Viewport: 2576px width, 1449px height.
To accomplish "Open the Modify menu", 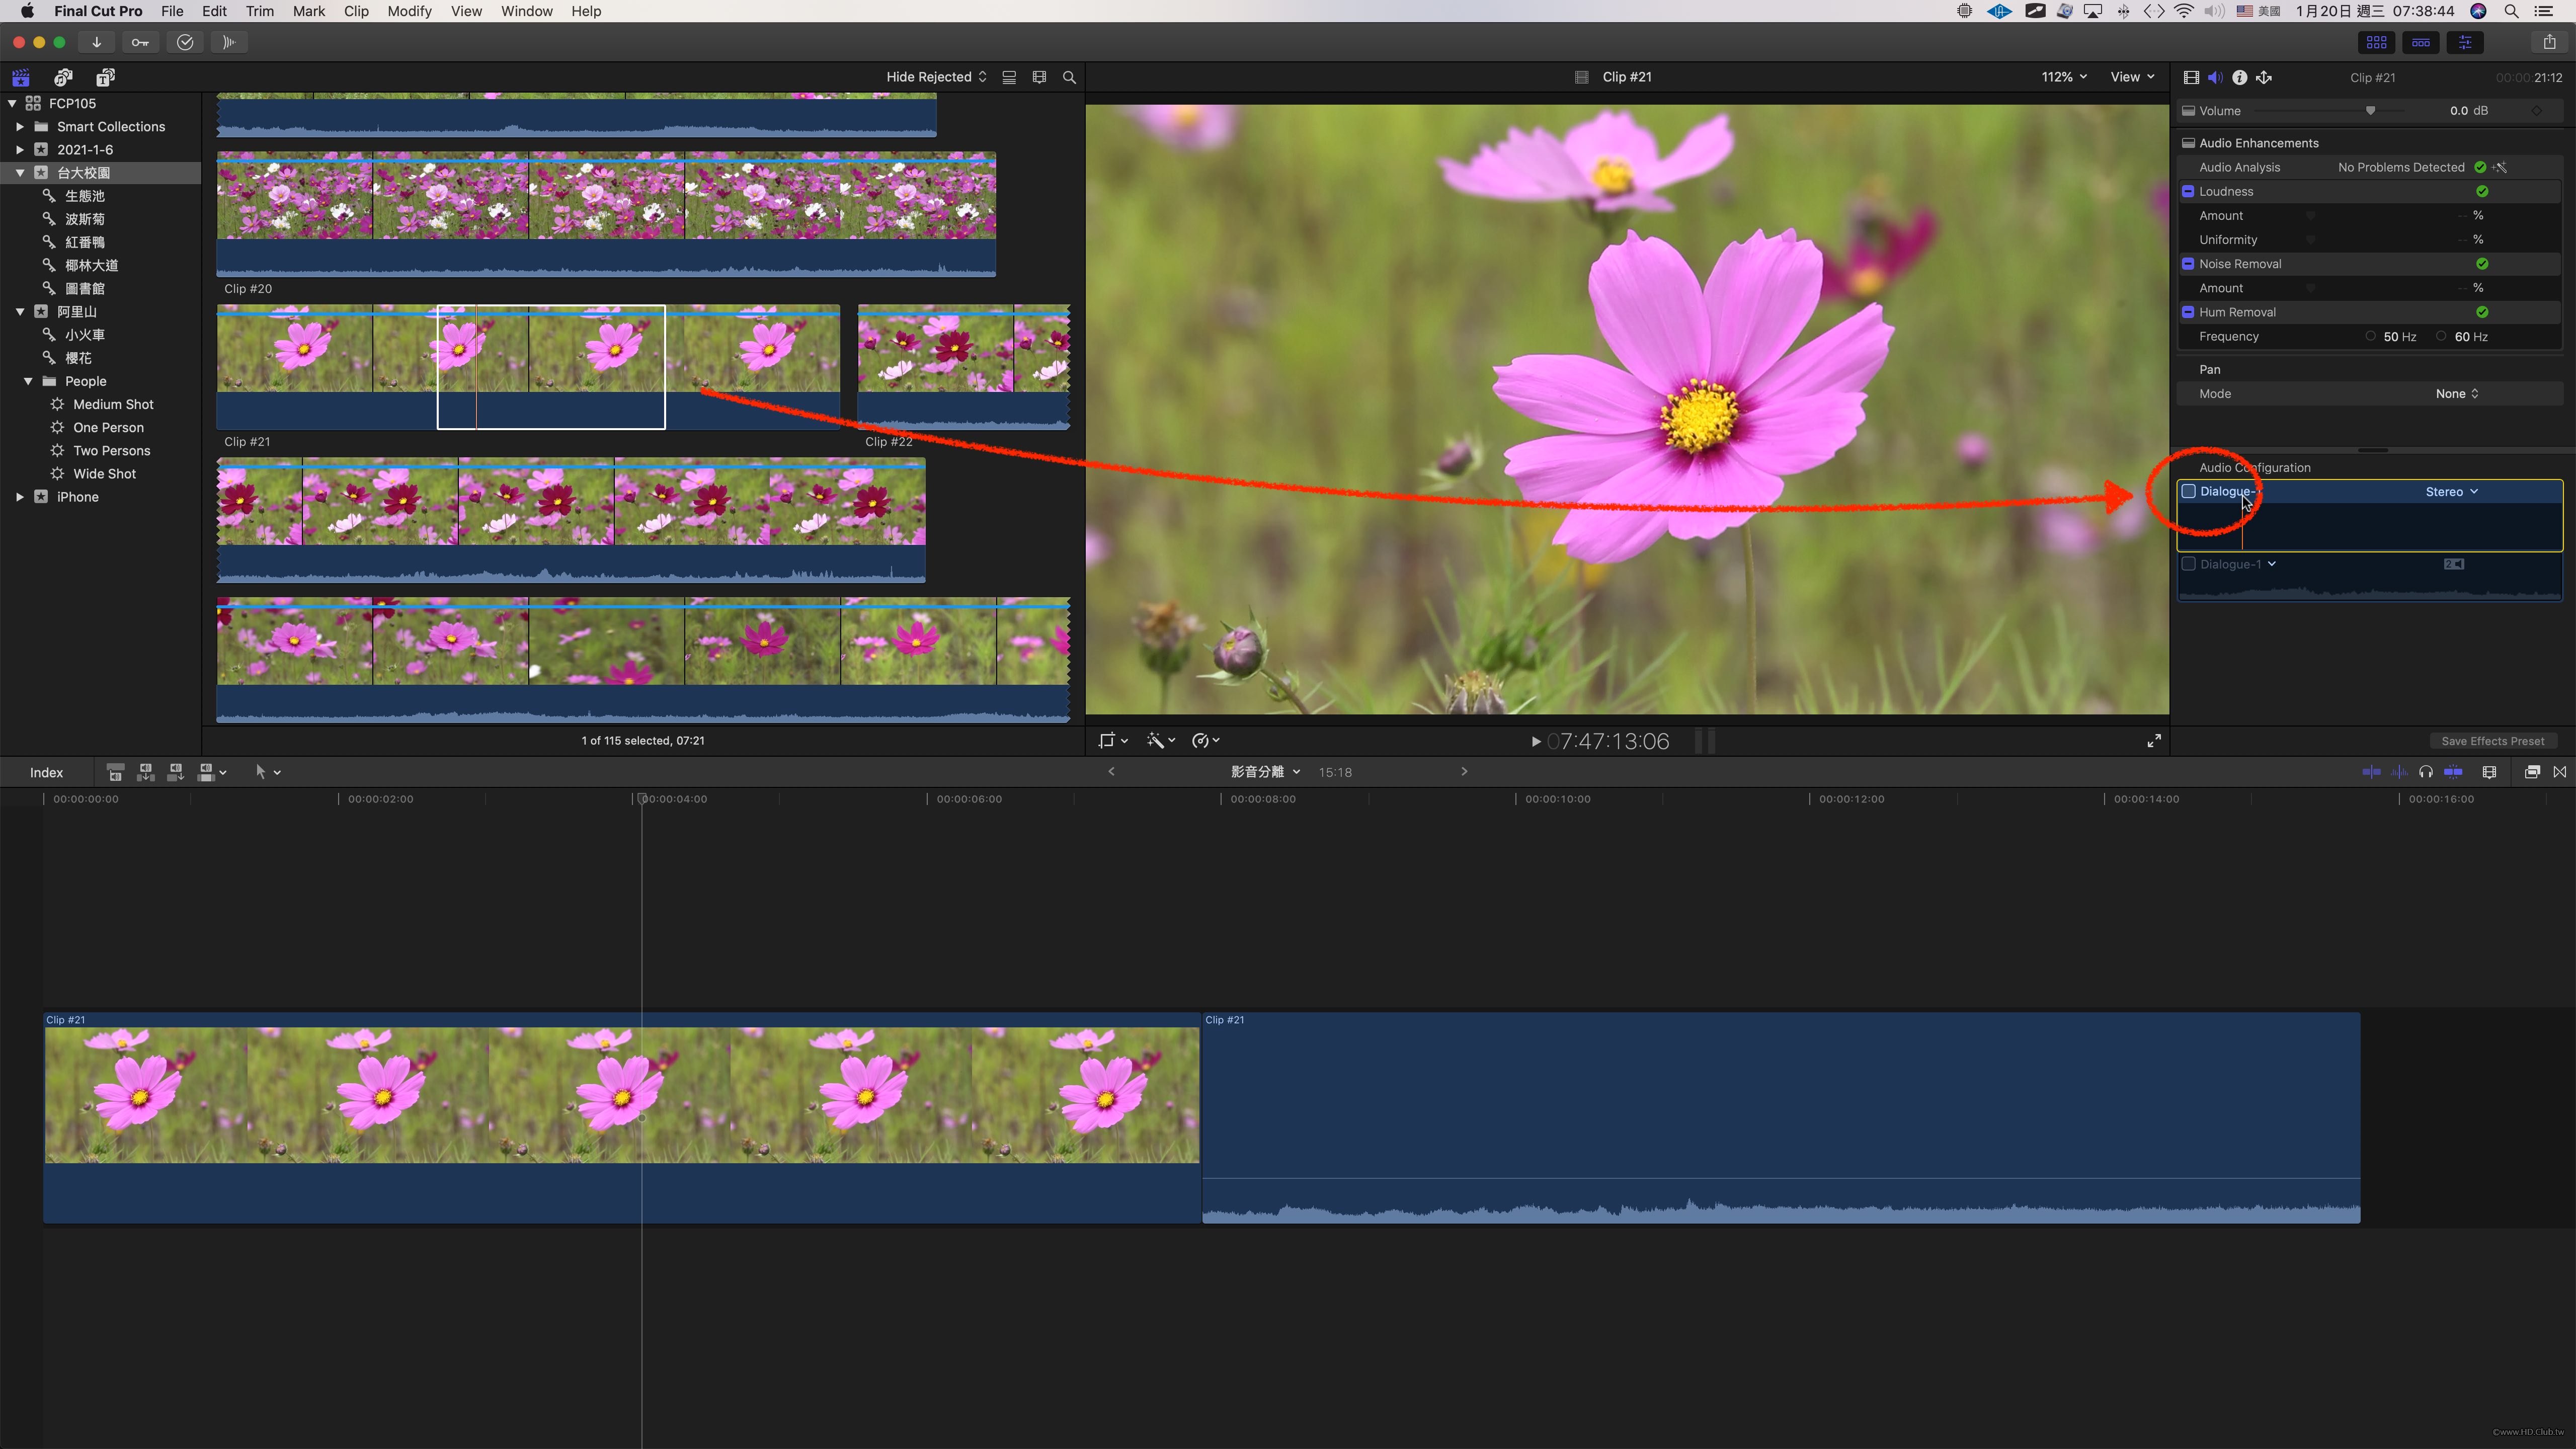I will click(409, 11).
